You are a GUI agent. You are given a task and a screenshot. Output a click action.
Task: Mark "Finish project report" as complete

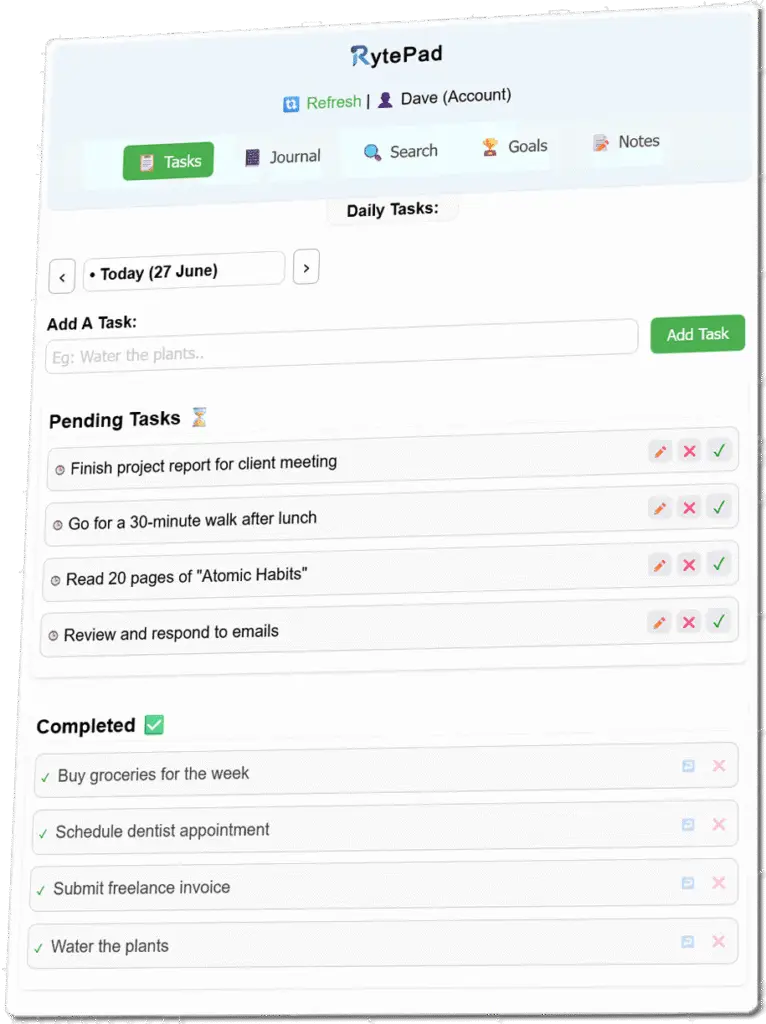[x=719, y=451]
